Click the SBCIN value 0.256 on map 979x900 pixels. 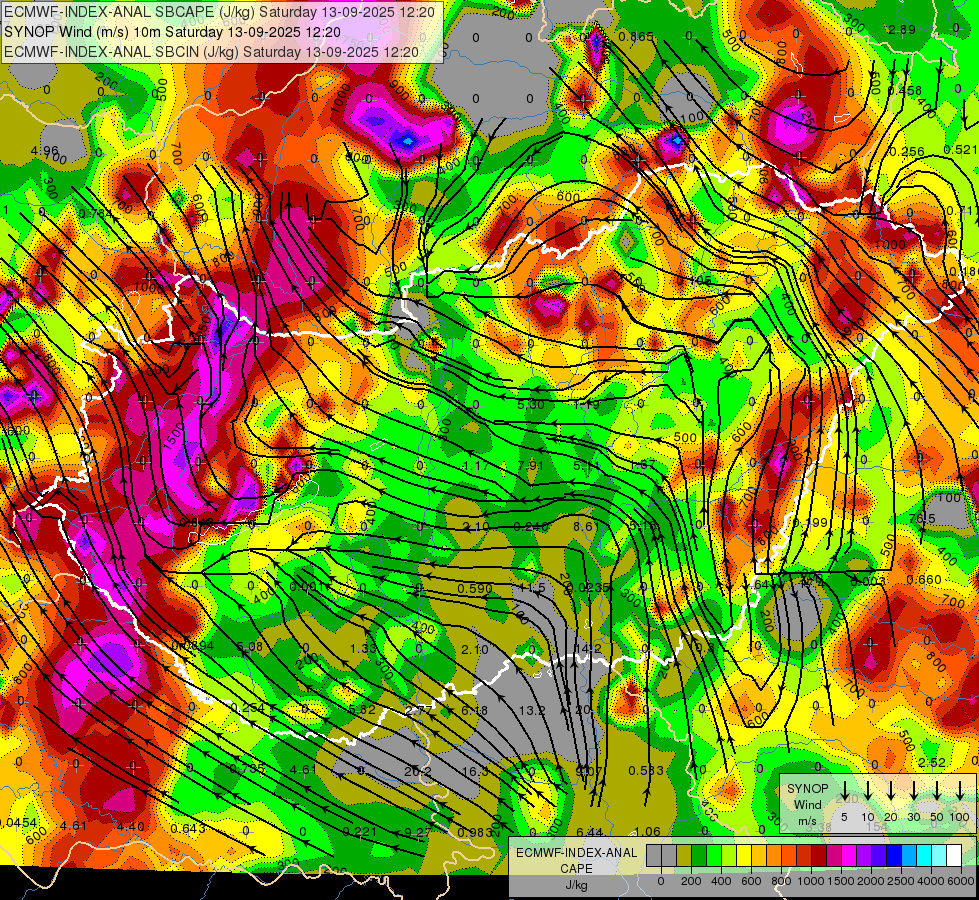(x=907, y=151)
